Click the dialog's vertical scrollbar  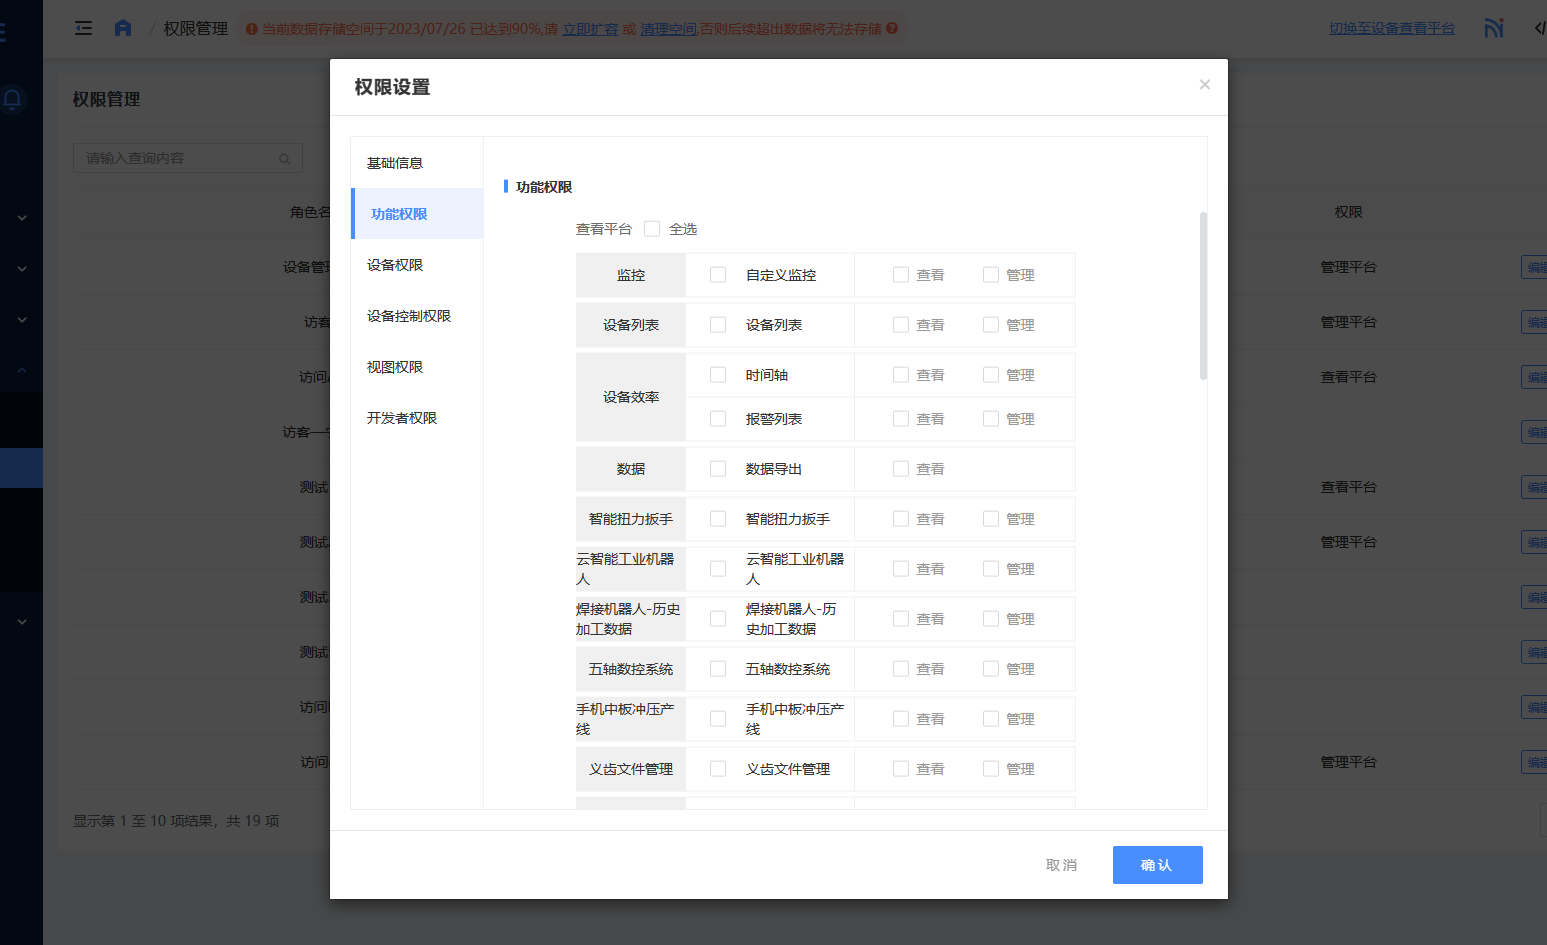(1203, 296)
